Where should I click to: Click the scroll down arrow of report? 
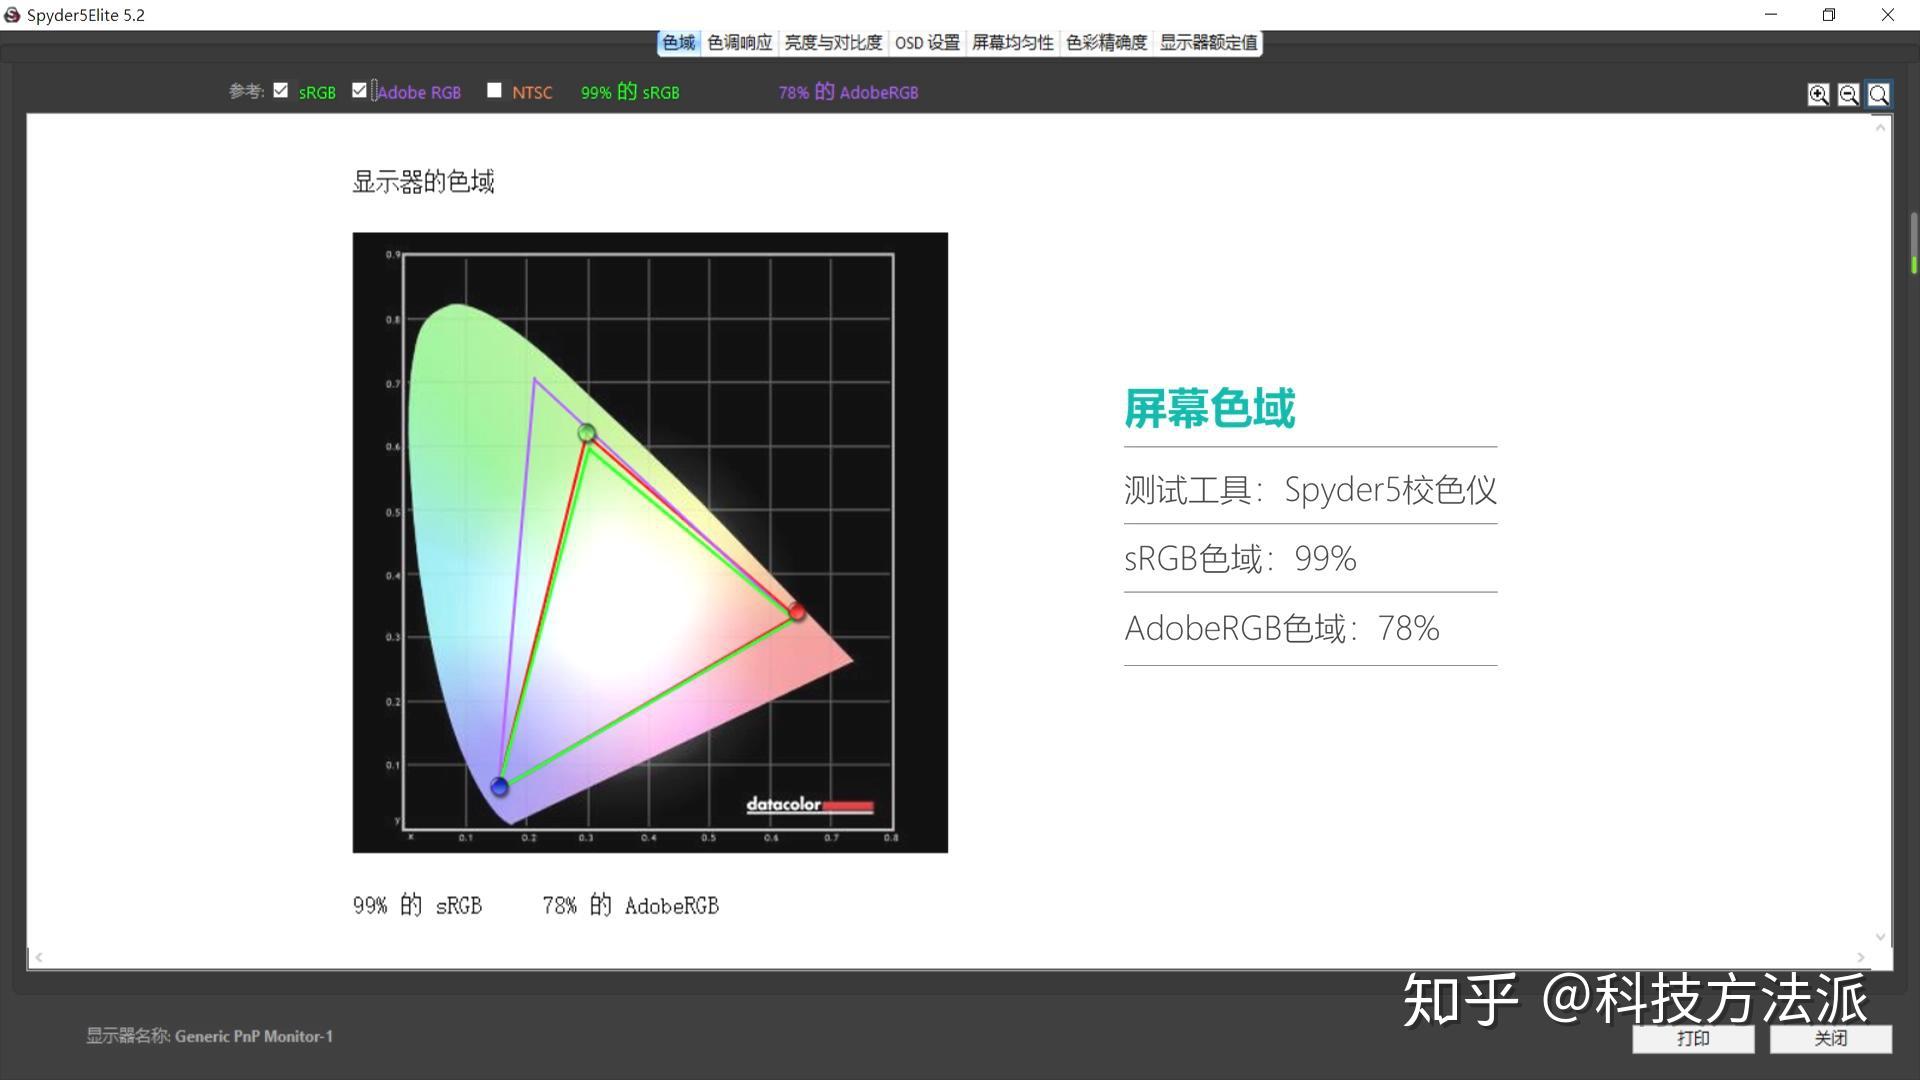click(1881, 937)
